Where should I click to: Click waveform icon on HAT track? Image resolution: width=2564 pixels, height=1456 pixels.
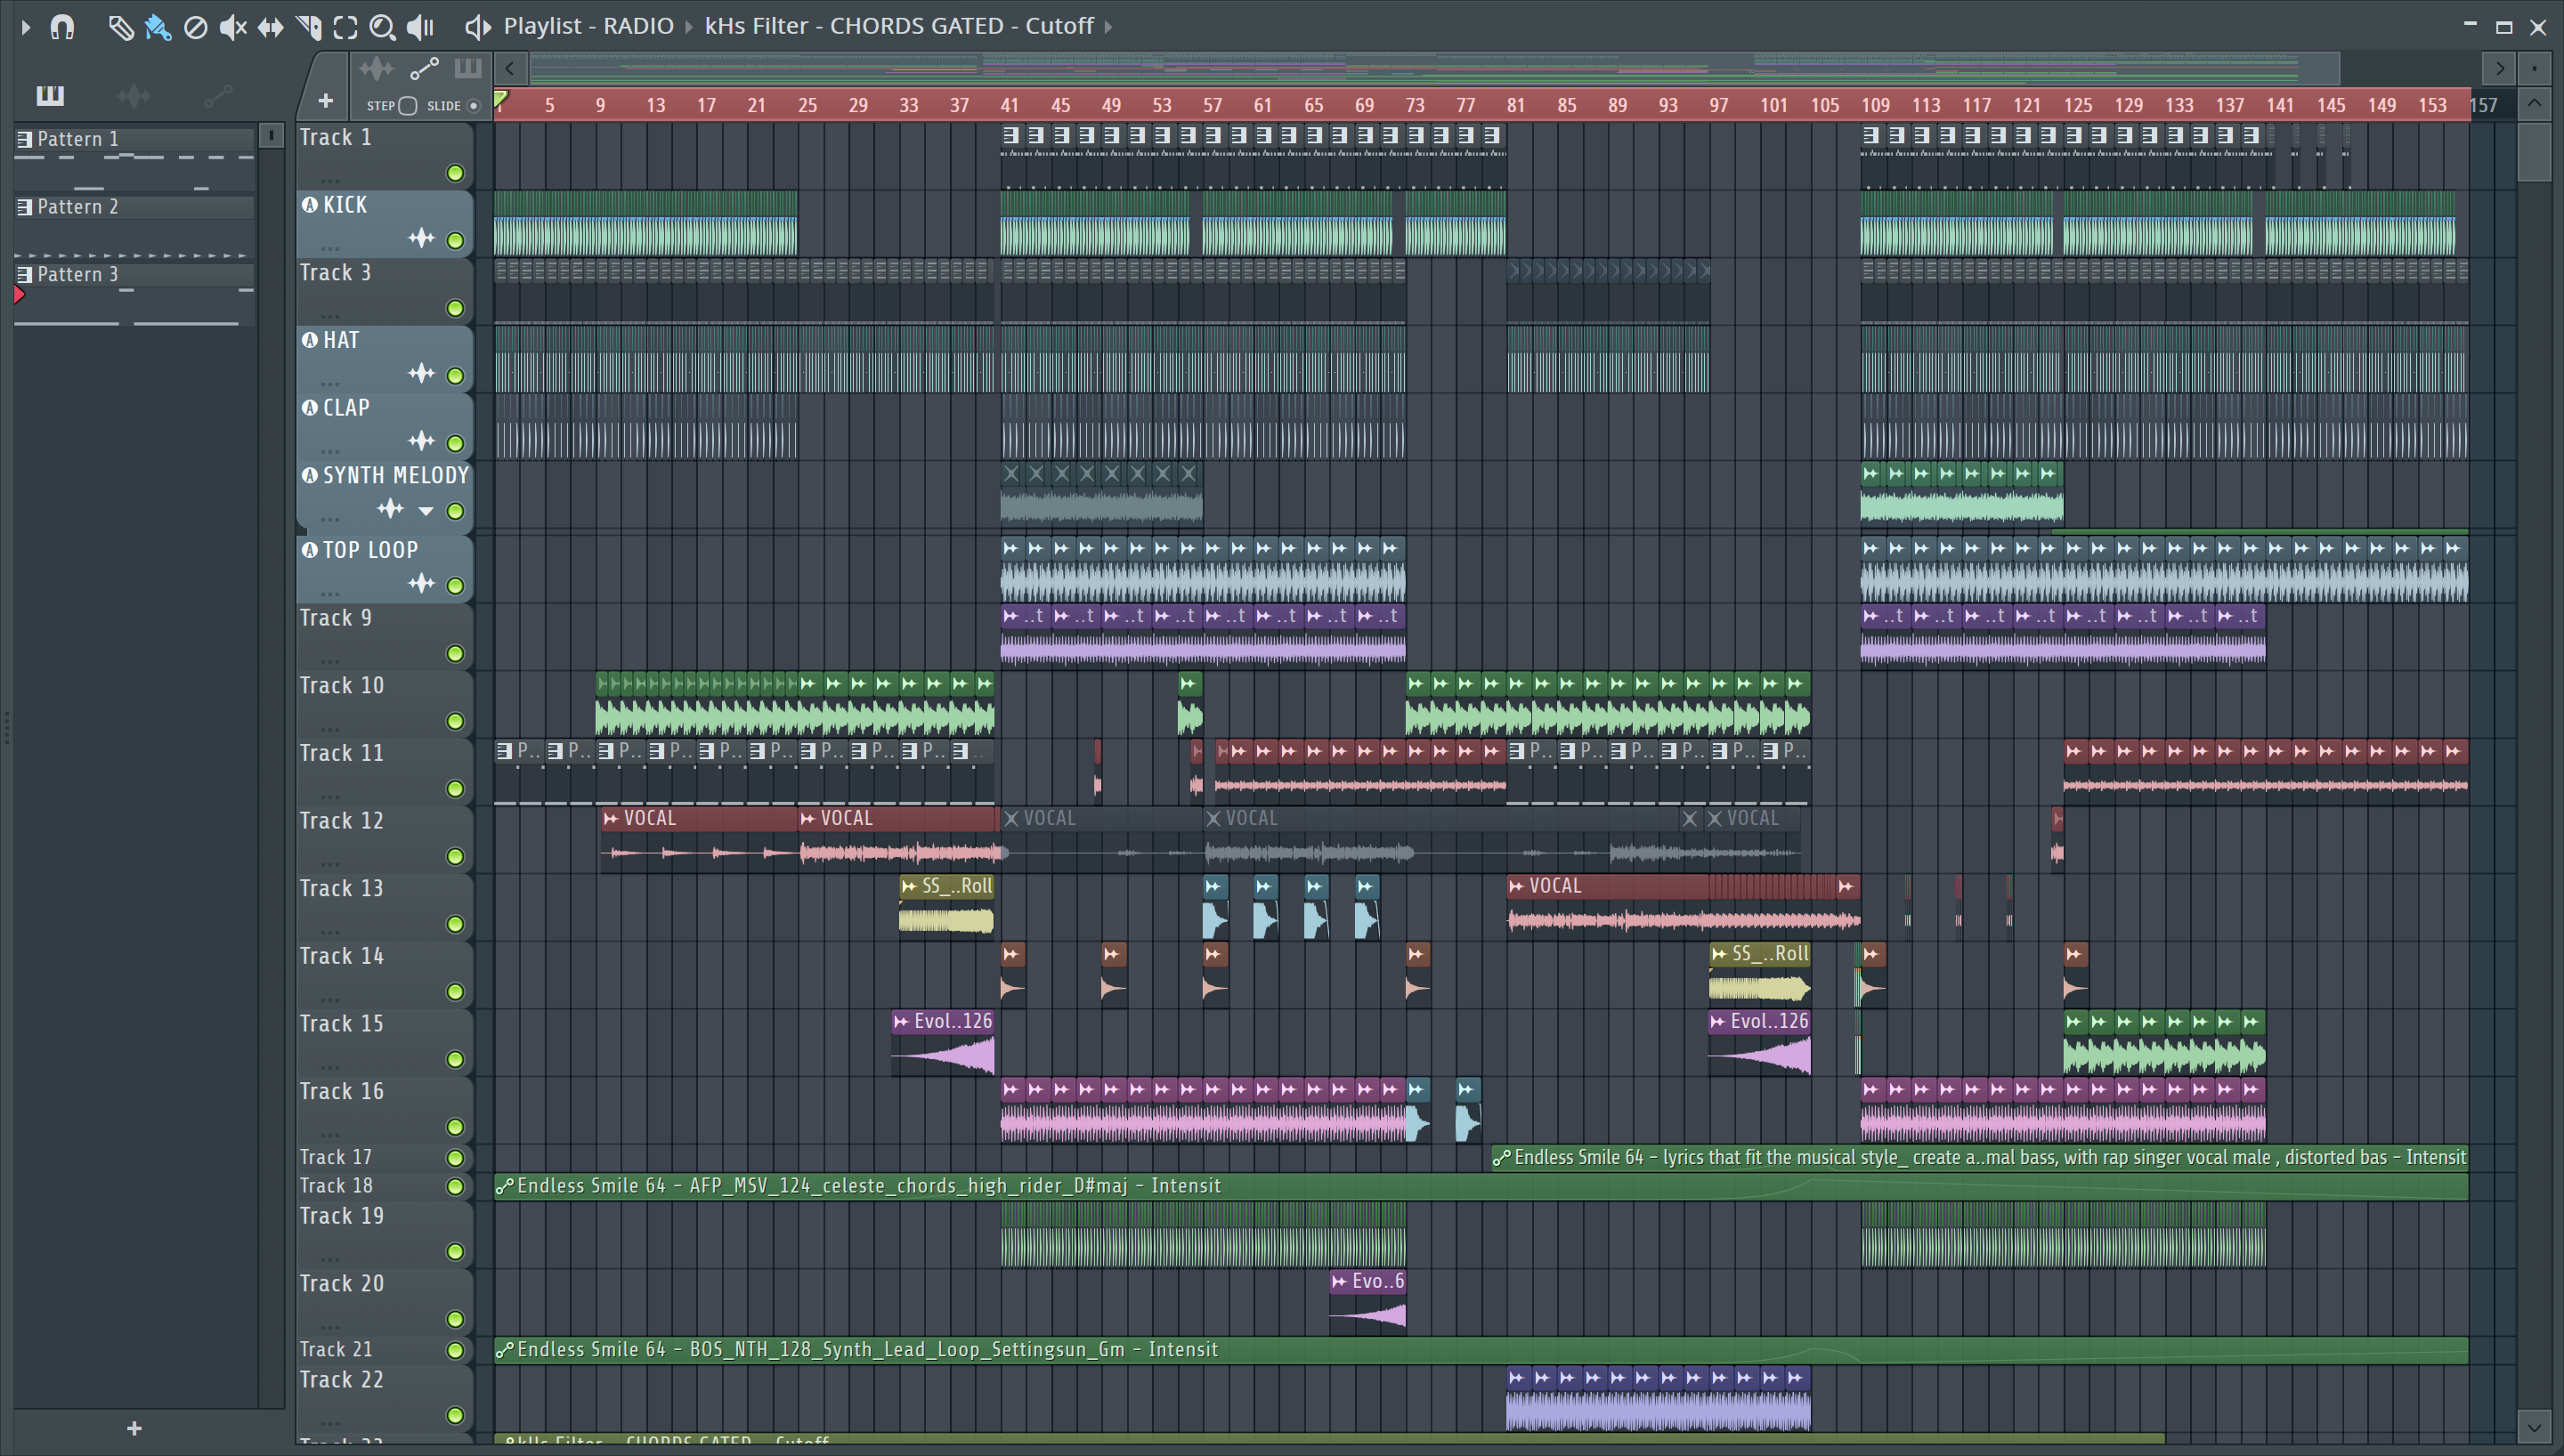coord(422,373)
